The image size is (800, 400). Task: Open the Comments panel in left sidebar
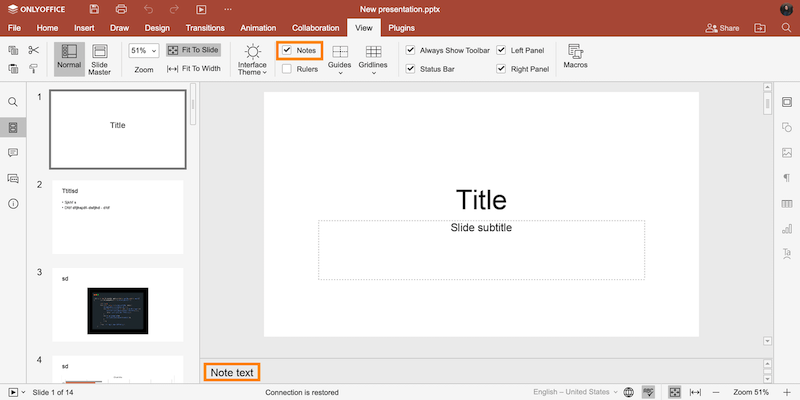(13, 153)
